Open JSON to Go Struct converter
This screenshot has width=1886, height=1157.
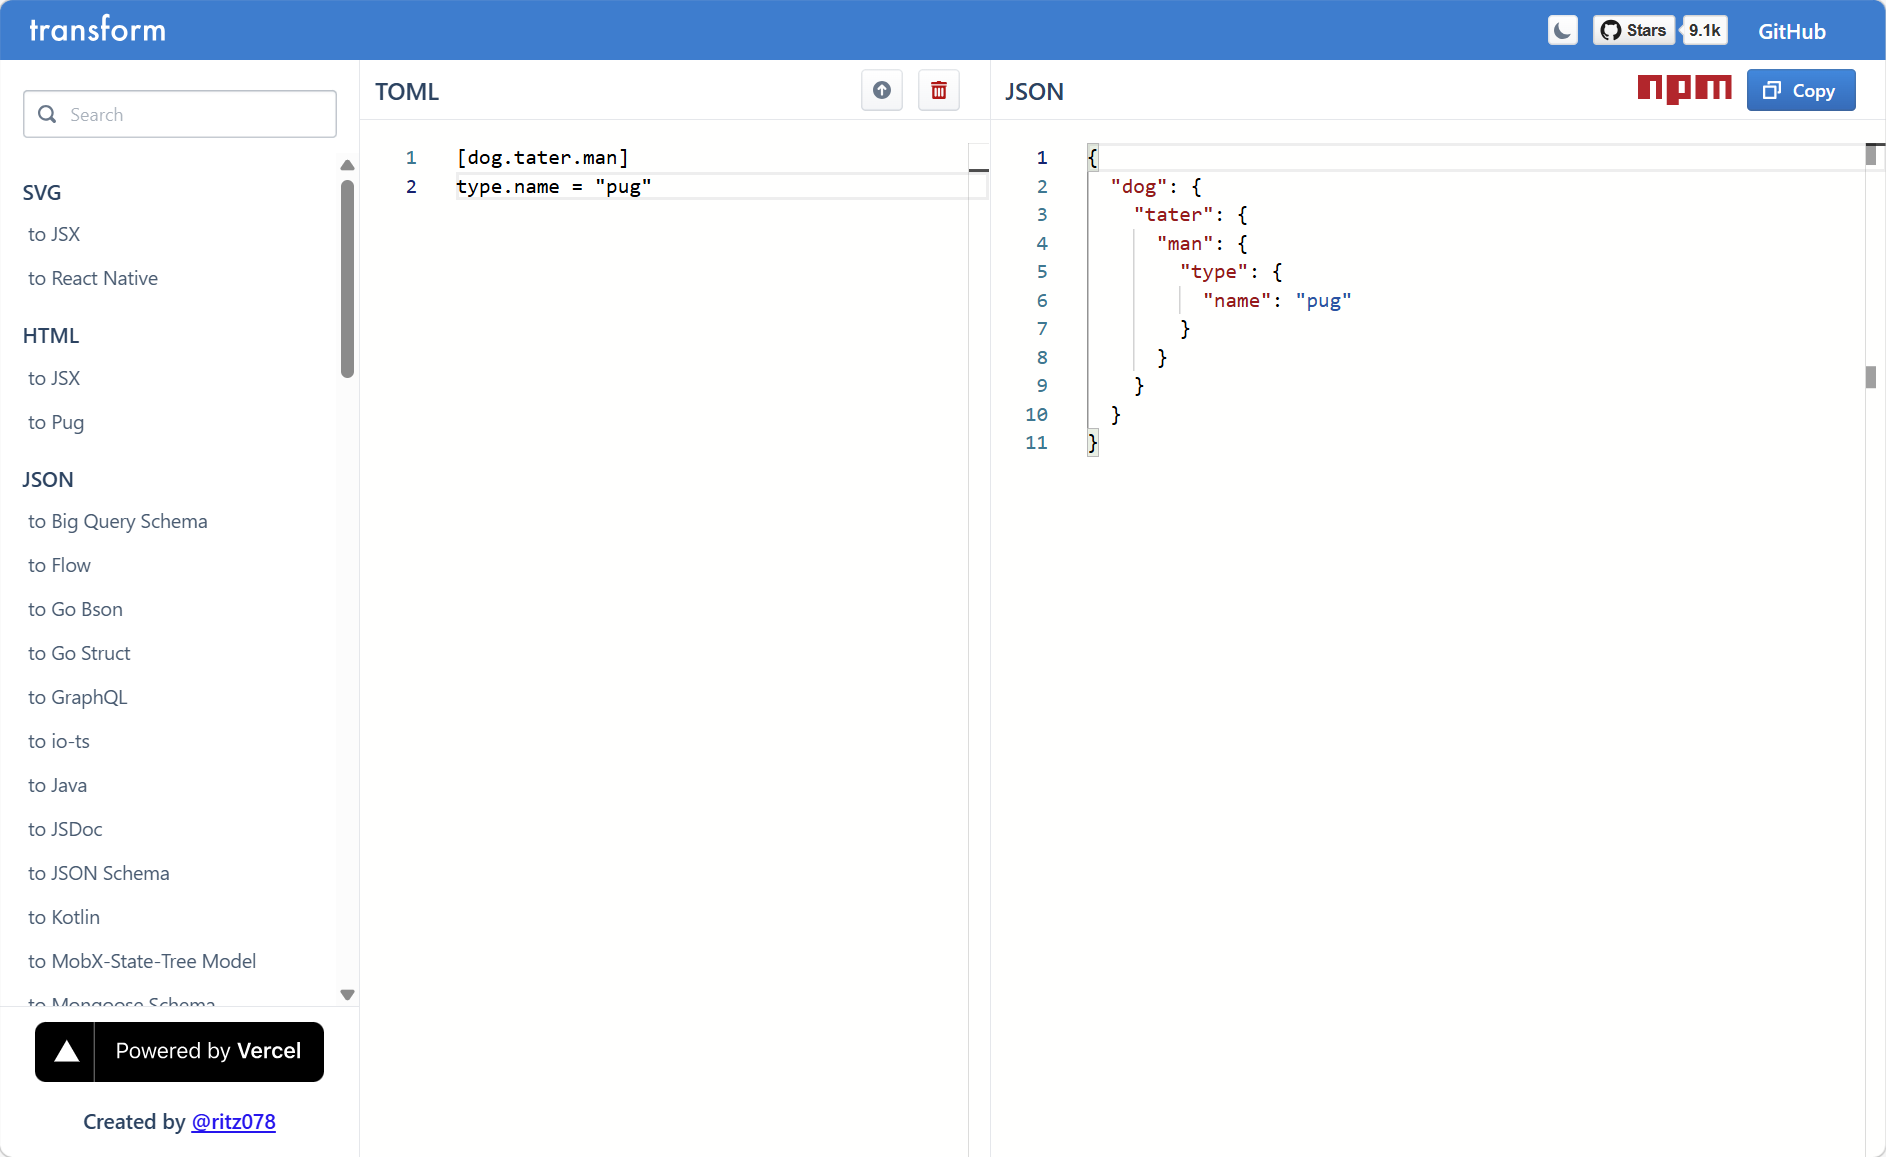click(x=79, y=654)
